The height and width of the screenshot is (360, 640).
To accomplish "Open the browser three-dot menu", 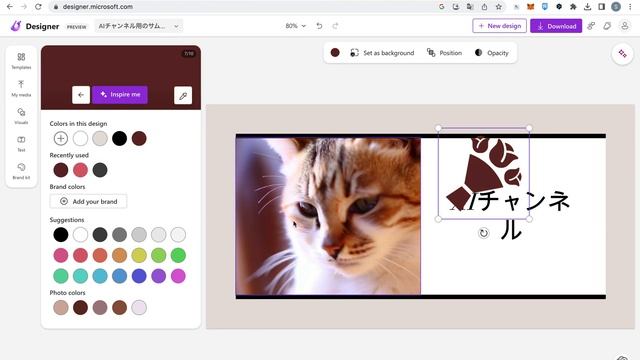I will click(x=631, y=7).
